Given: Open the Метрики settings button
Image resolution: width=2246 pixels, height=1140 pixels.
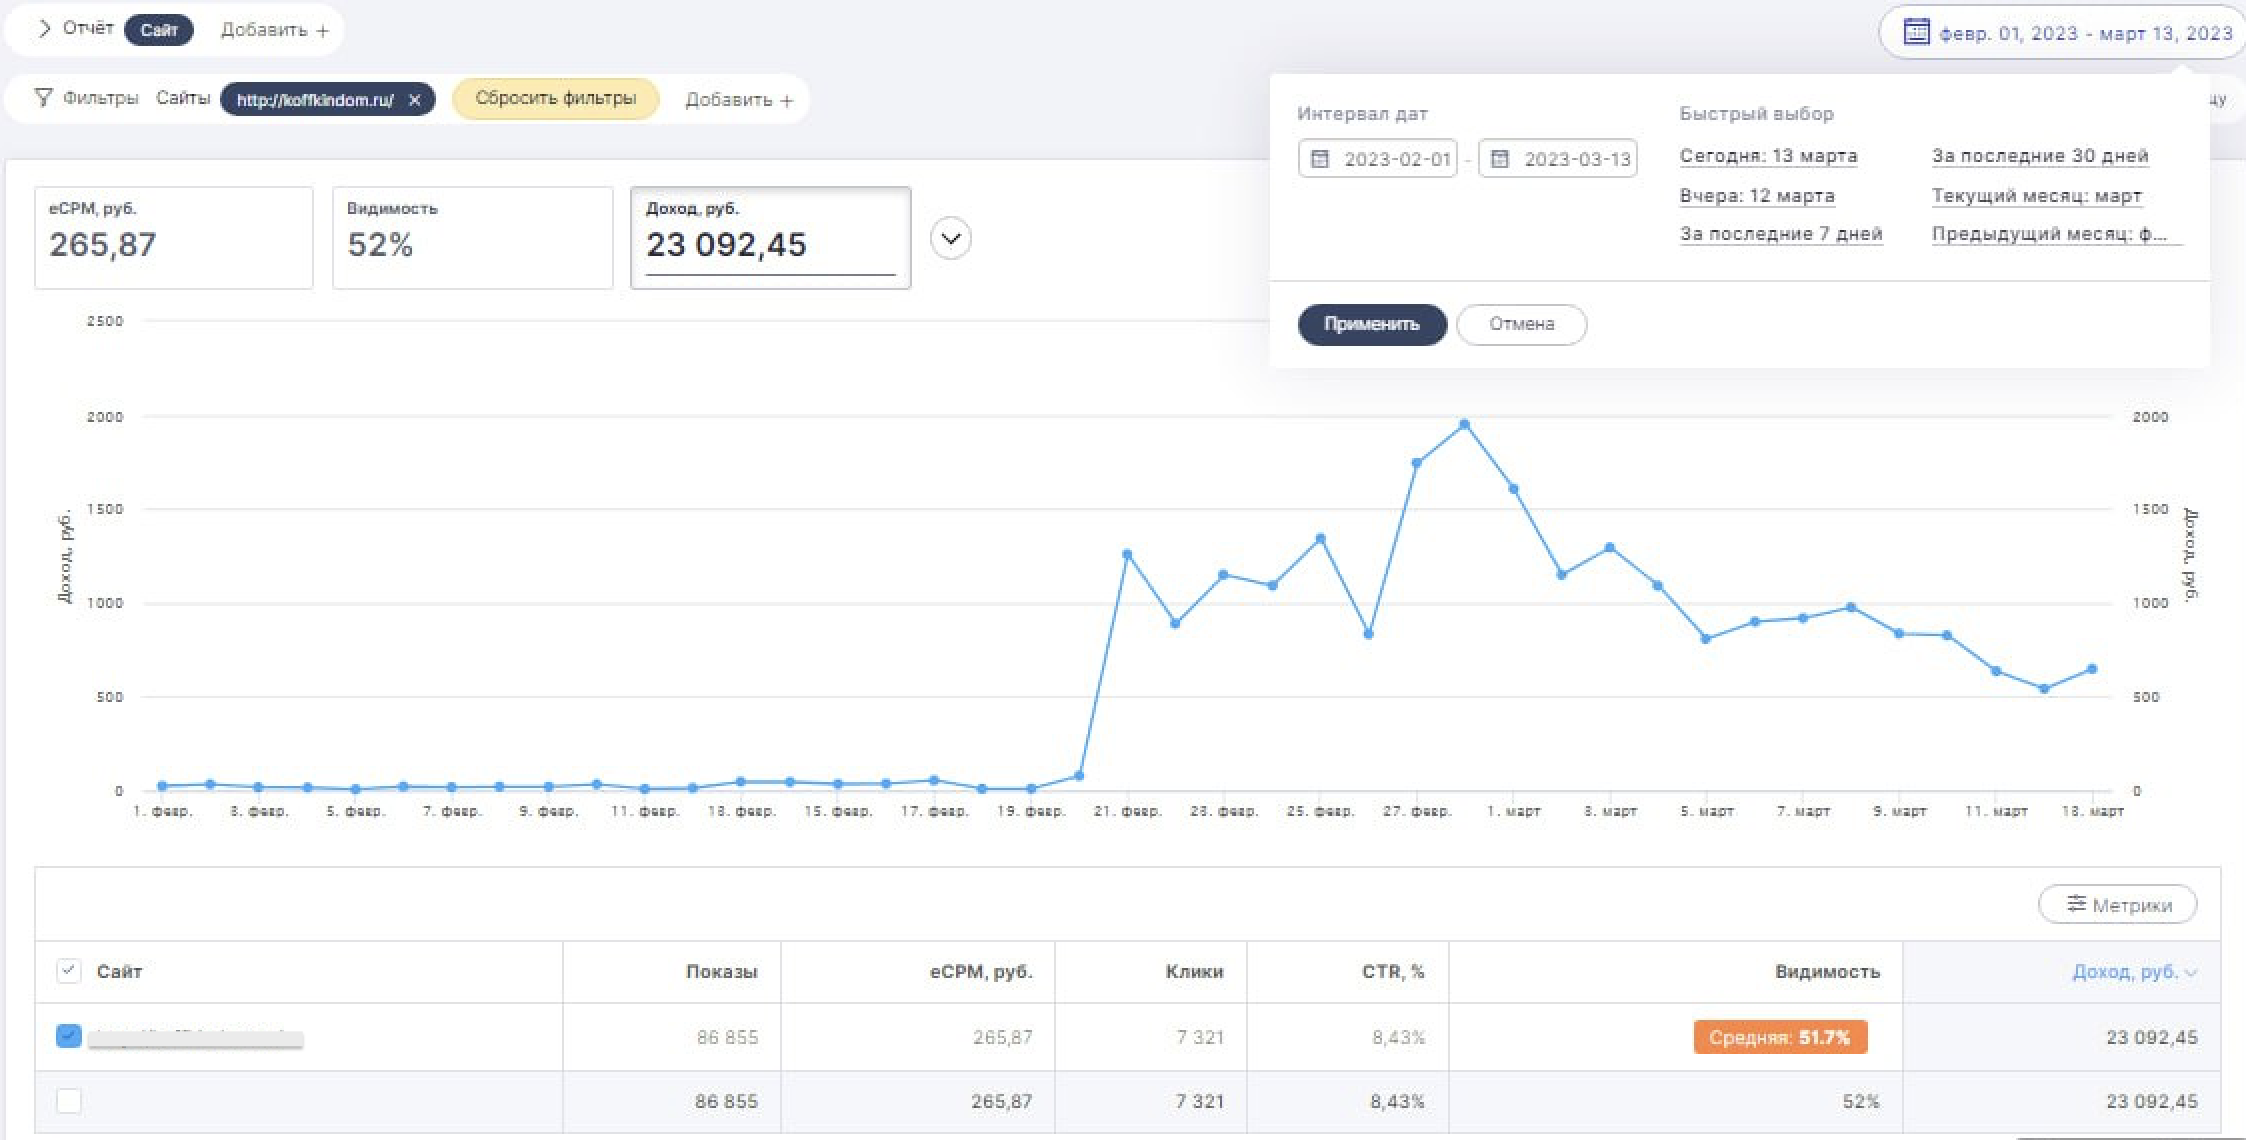Looking at the screenshot, I should coord(2117,904).
